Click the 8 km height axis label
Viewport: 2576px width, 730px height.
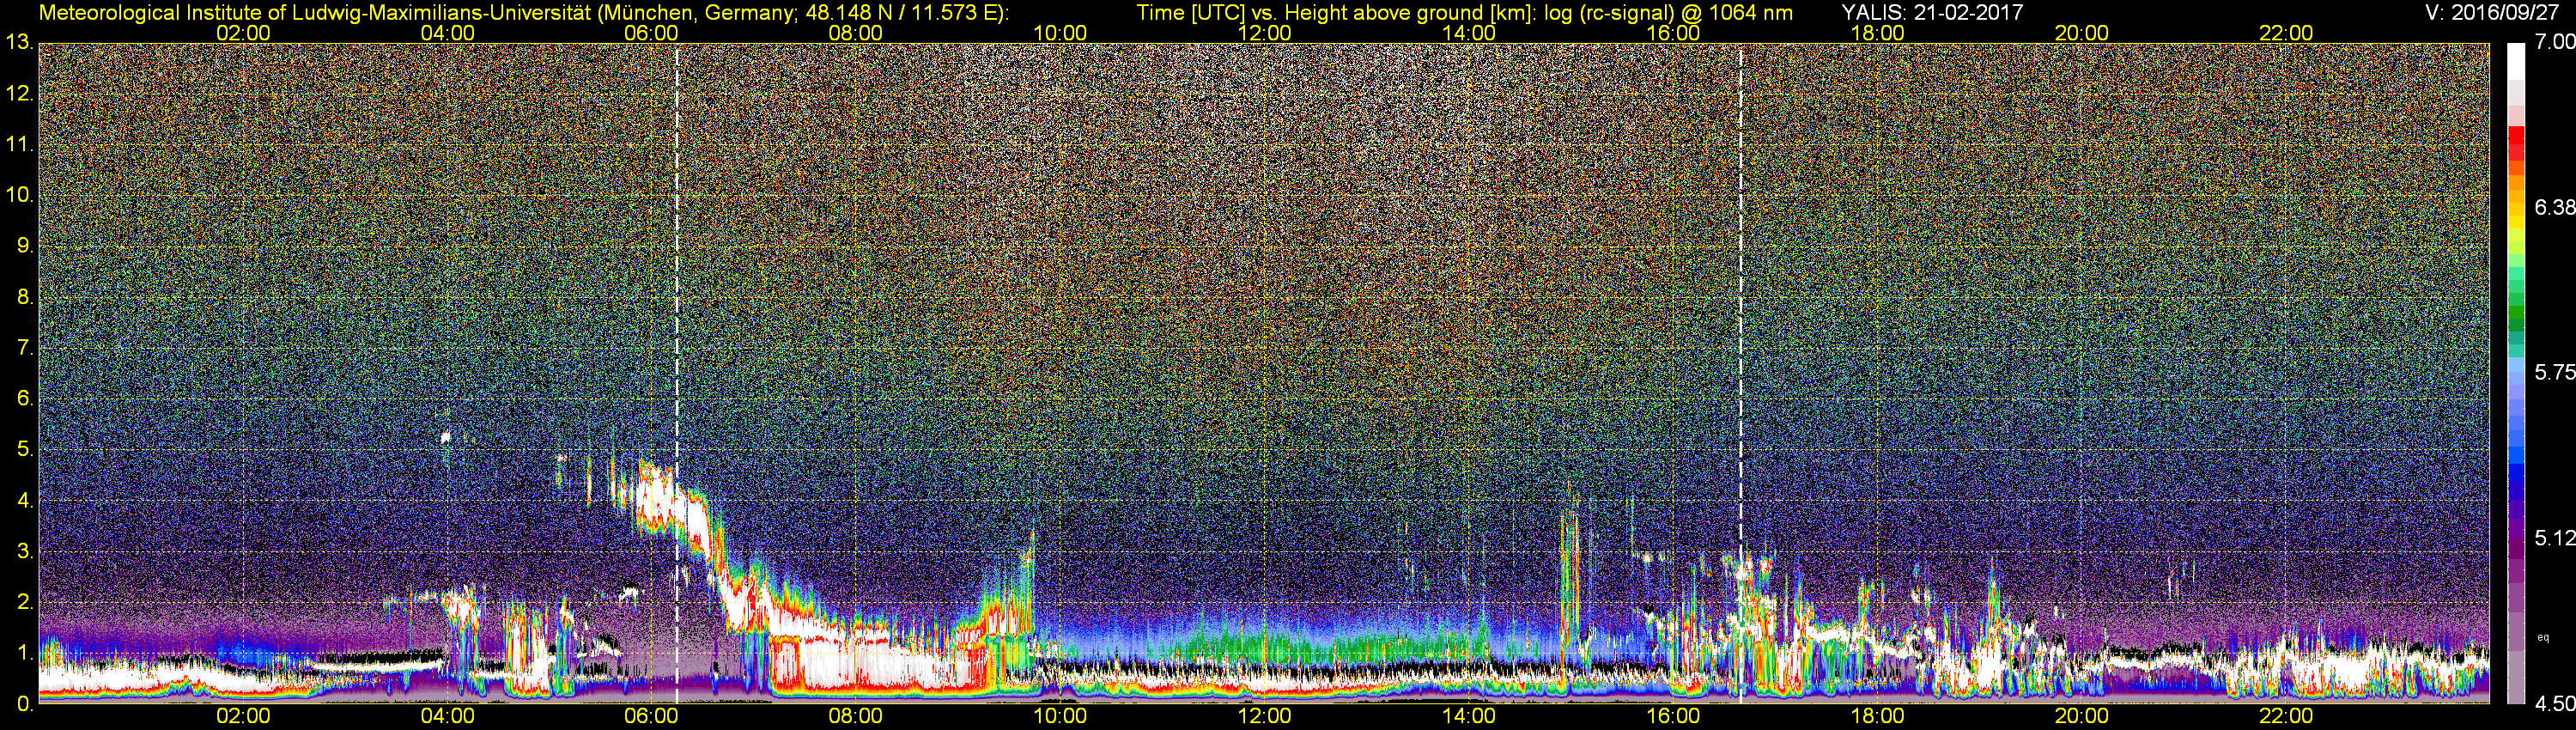[25, 296]
